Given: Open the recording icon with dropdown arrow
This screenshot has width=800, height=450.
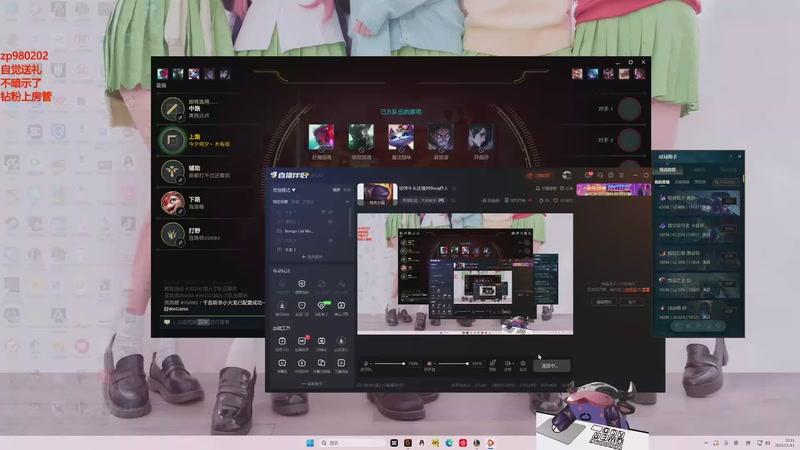Looking at the screenshot, I should coord(508,365).
